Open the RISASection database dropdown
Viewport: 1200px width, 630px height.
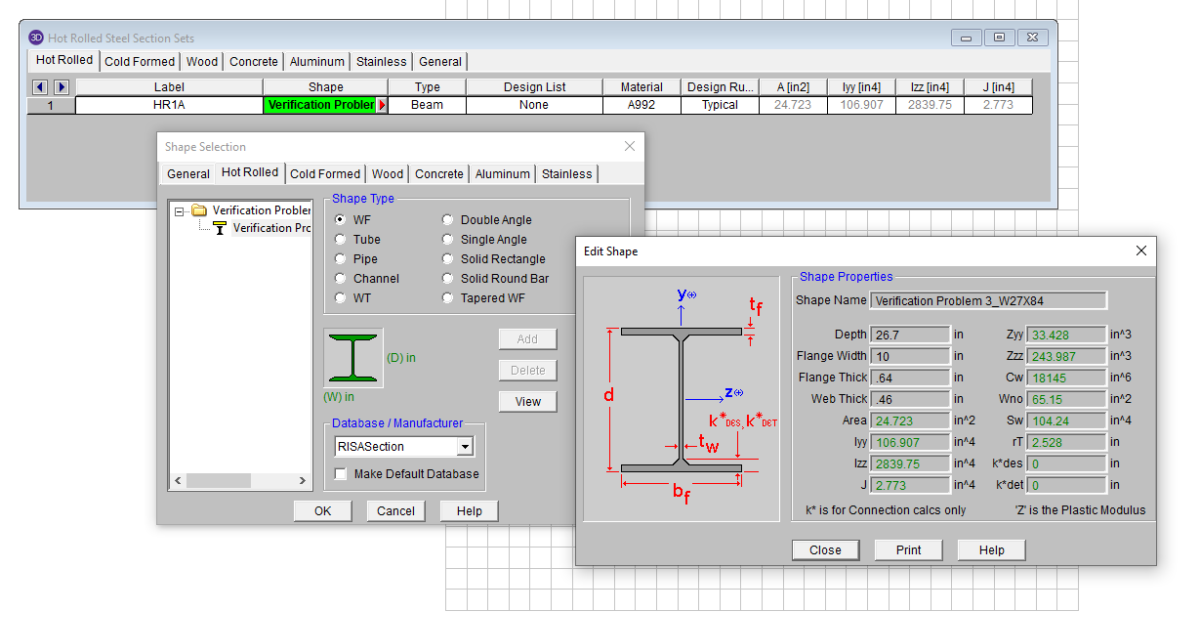click(x=465, y=447)
